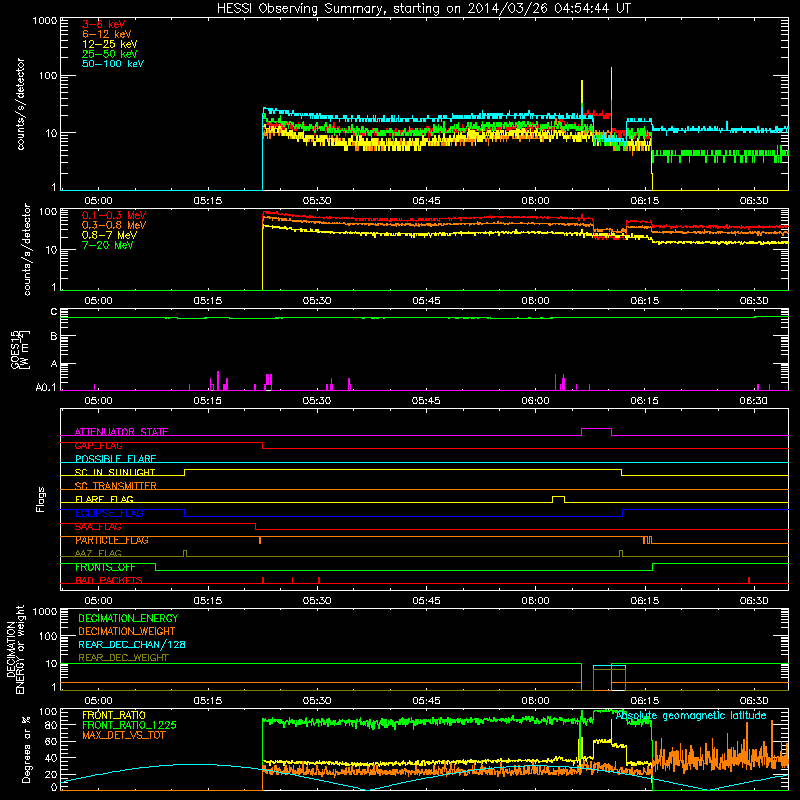Click the SC_IN_SUNLIGHT flag label

coord(115,472)
